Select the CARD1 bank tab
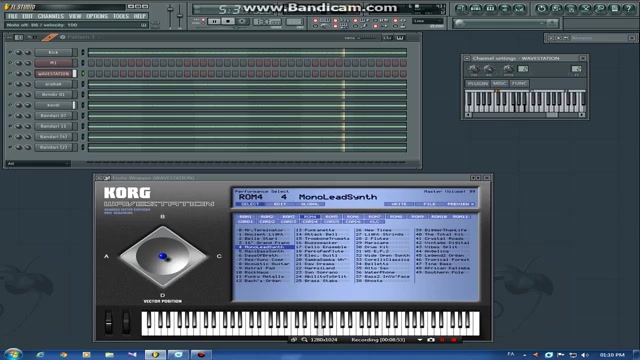640x360 pixels. (x=245, y=222)
